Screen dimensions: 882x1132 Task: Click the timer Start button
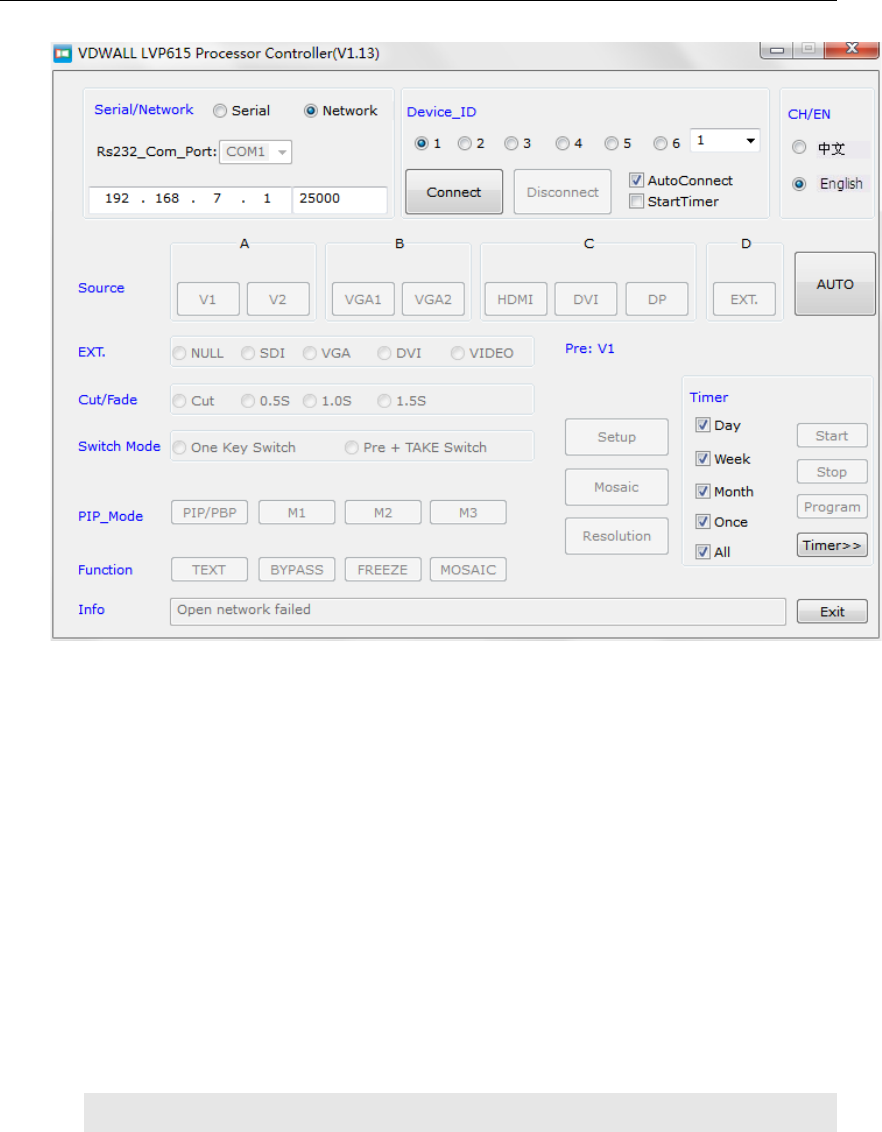click(832, 436)
